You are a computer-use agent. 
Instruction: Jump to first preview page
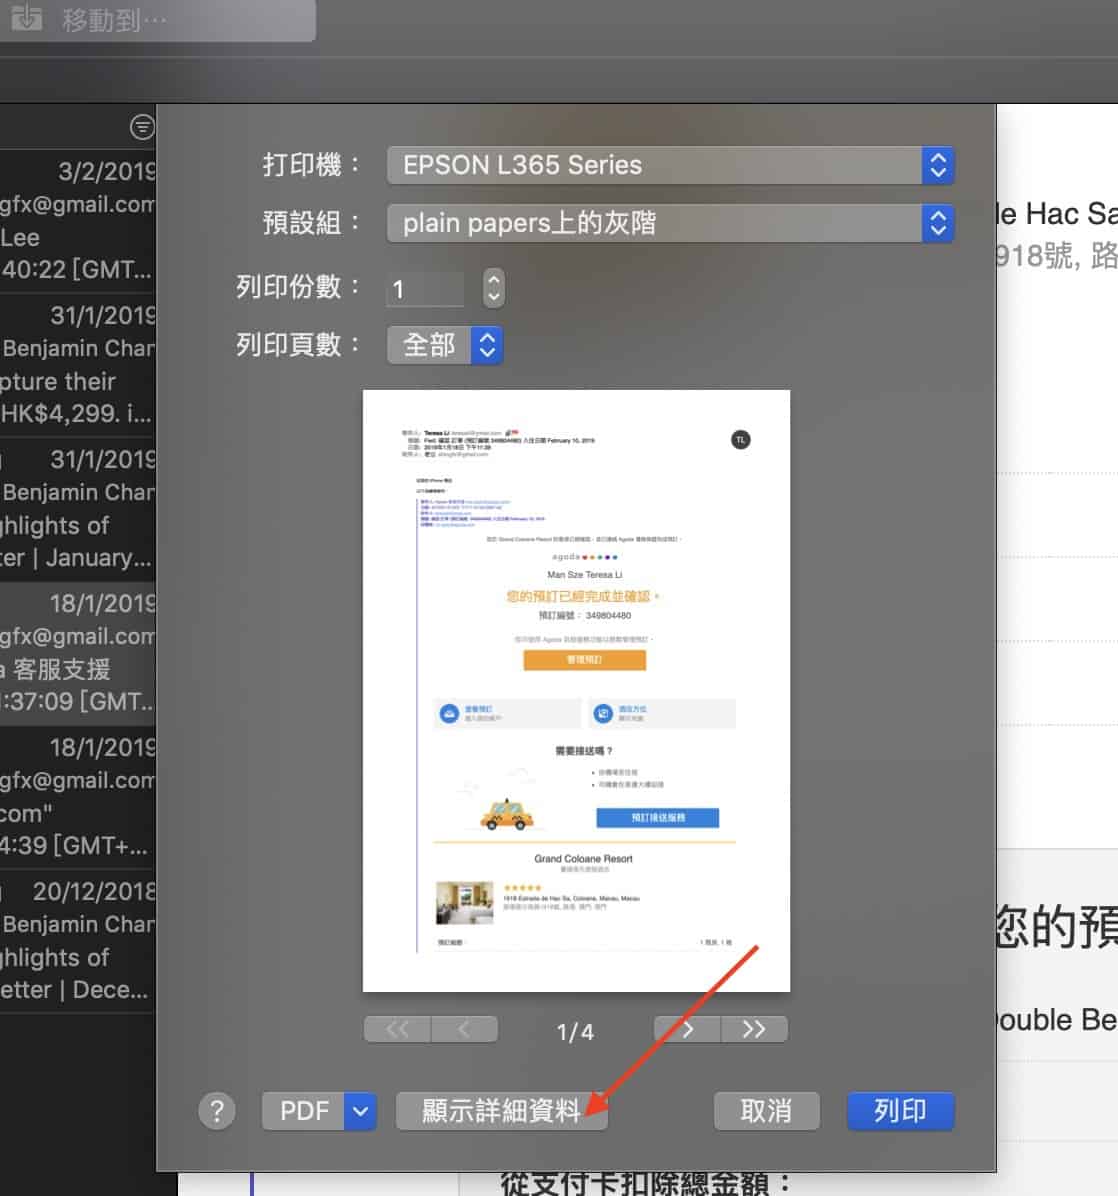(x=397, y=1030)
